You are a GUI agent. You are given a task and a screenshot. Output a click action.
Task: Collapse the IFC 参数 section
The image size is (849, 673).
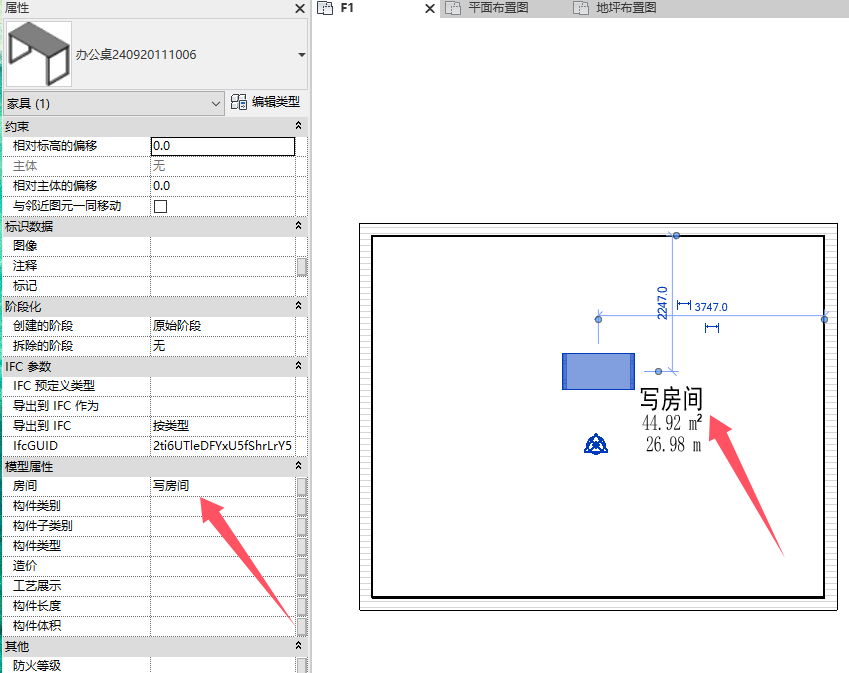click(x=298, y=366)
